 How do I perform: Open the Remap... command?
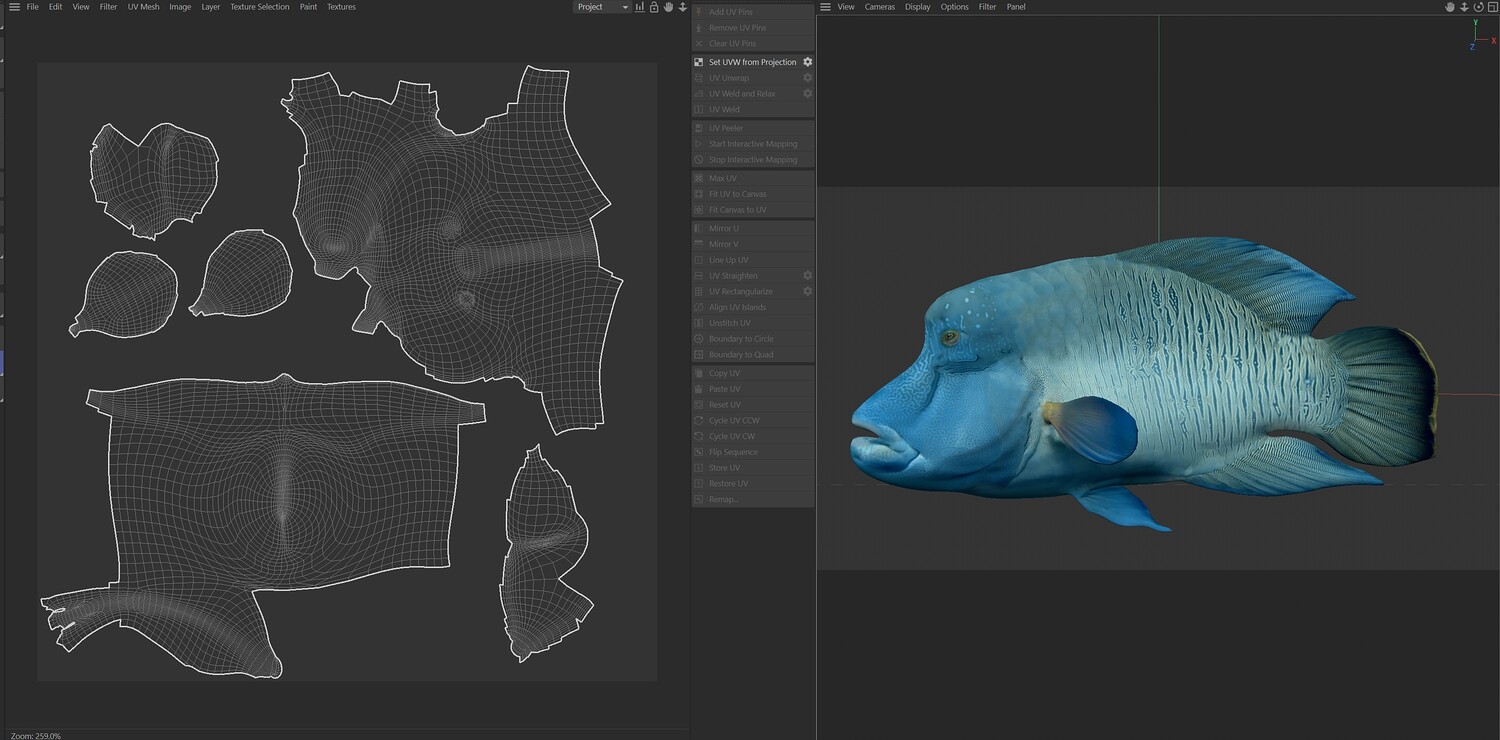(753, 499)
